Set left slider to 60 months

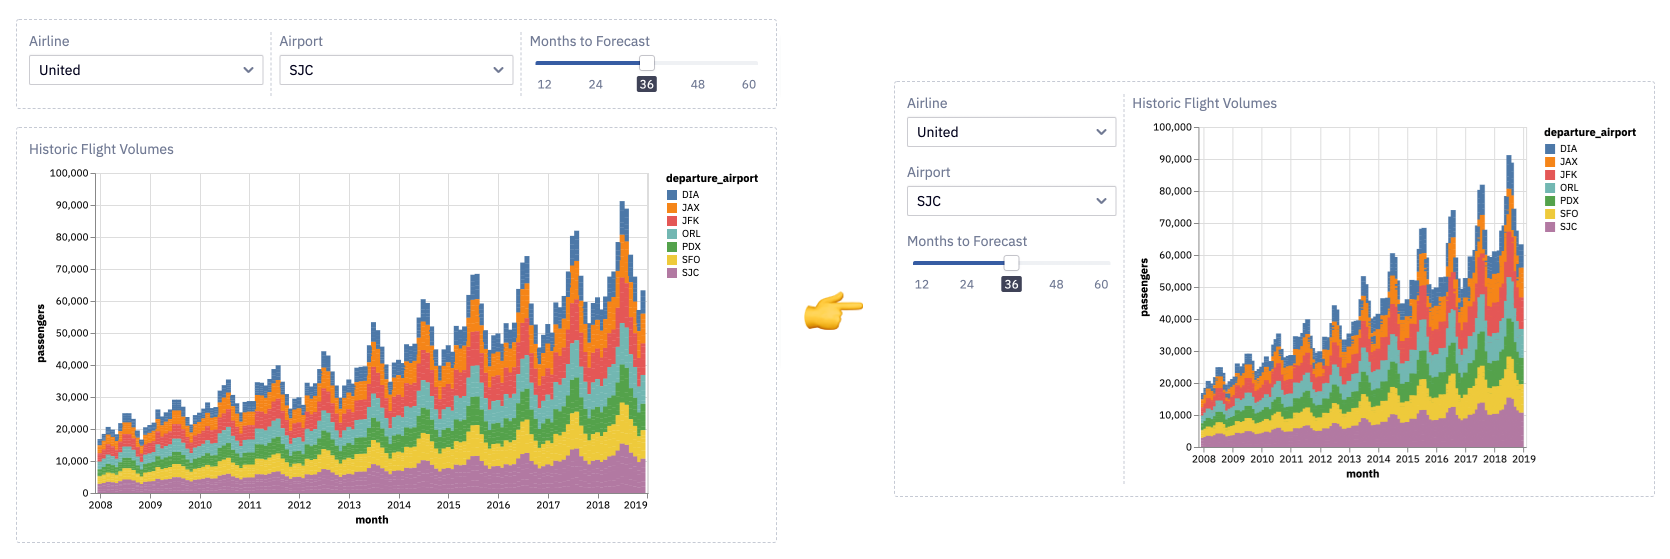749,85
